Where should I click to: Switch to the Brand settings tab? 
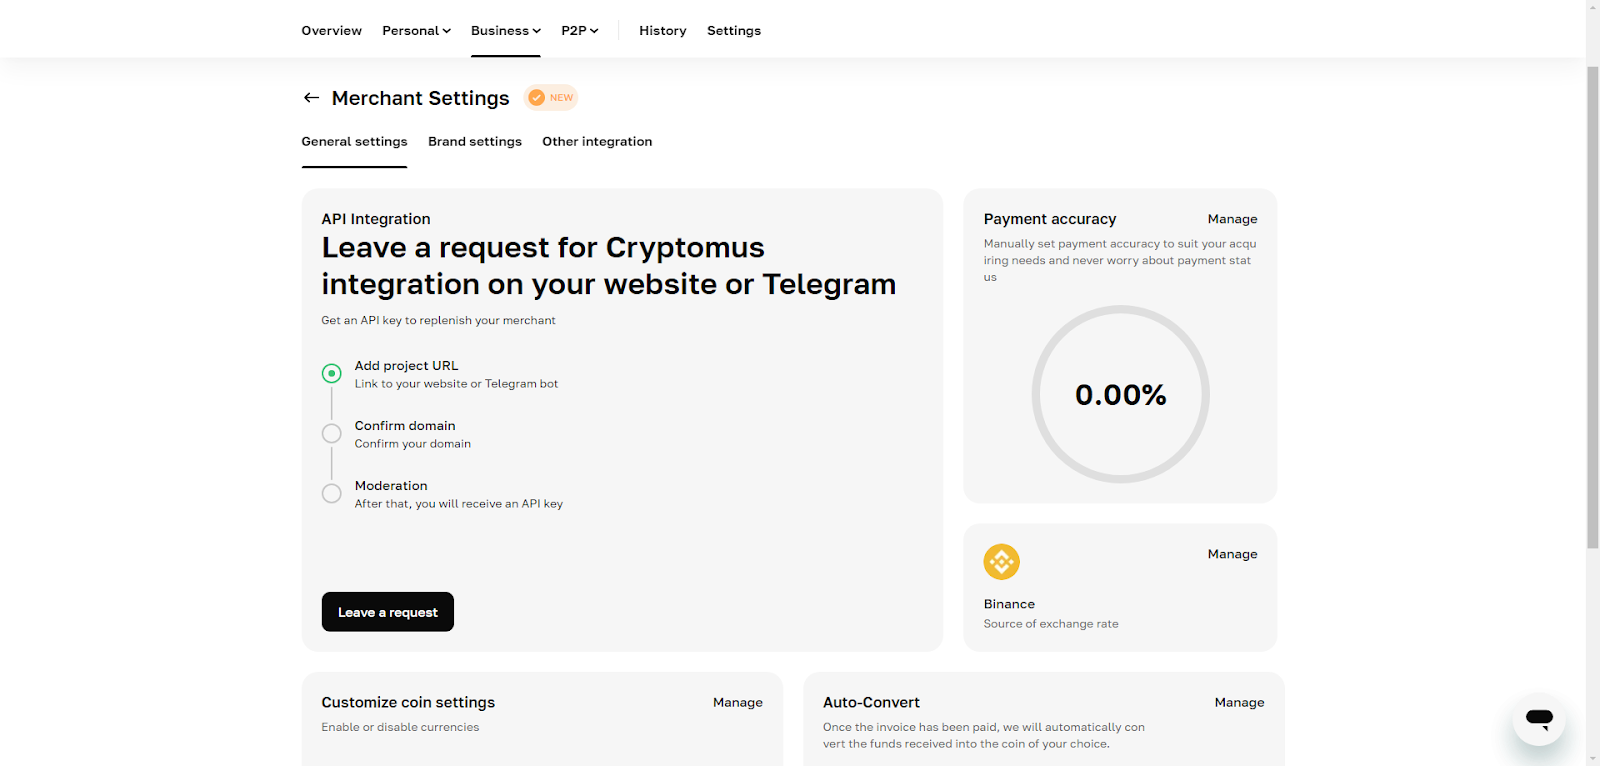click(475, 142)
